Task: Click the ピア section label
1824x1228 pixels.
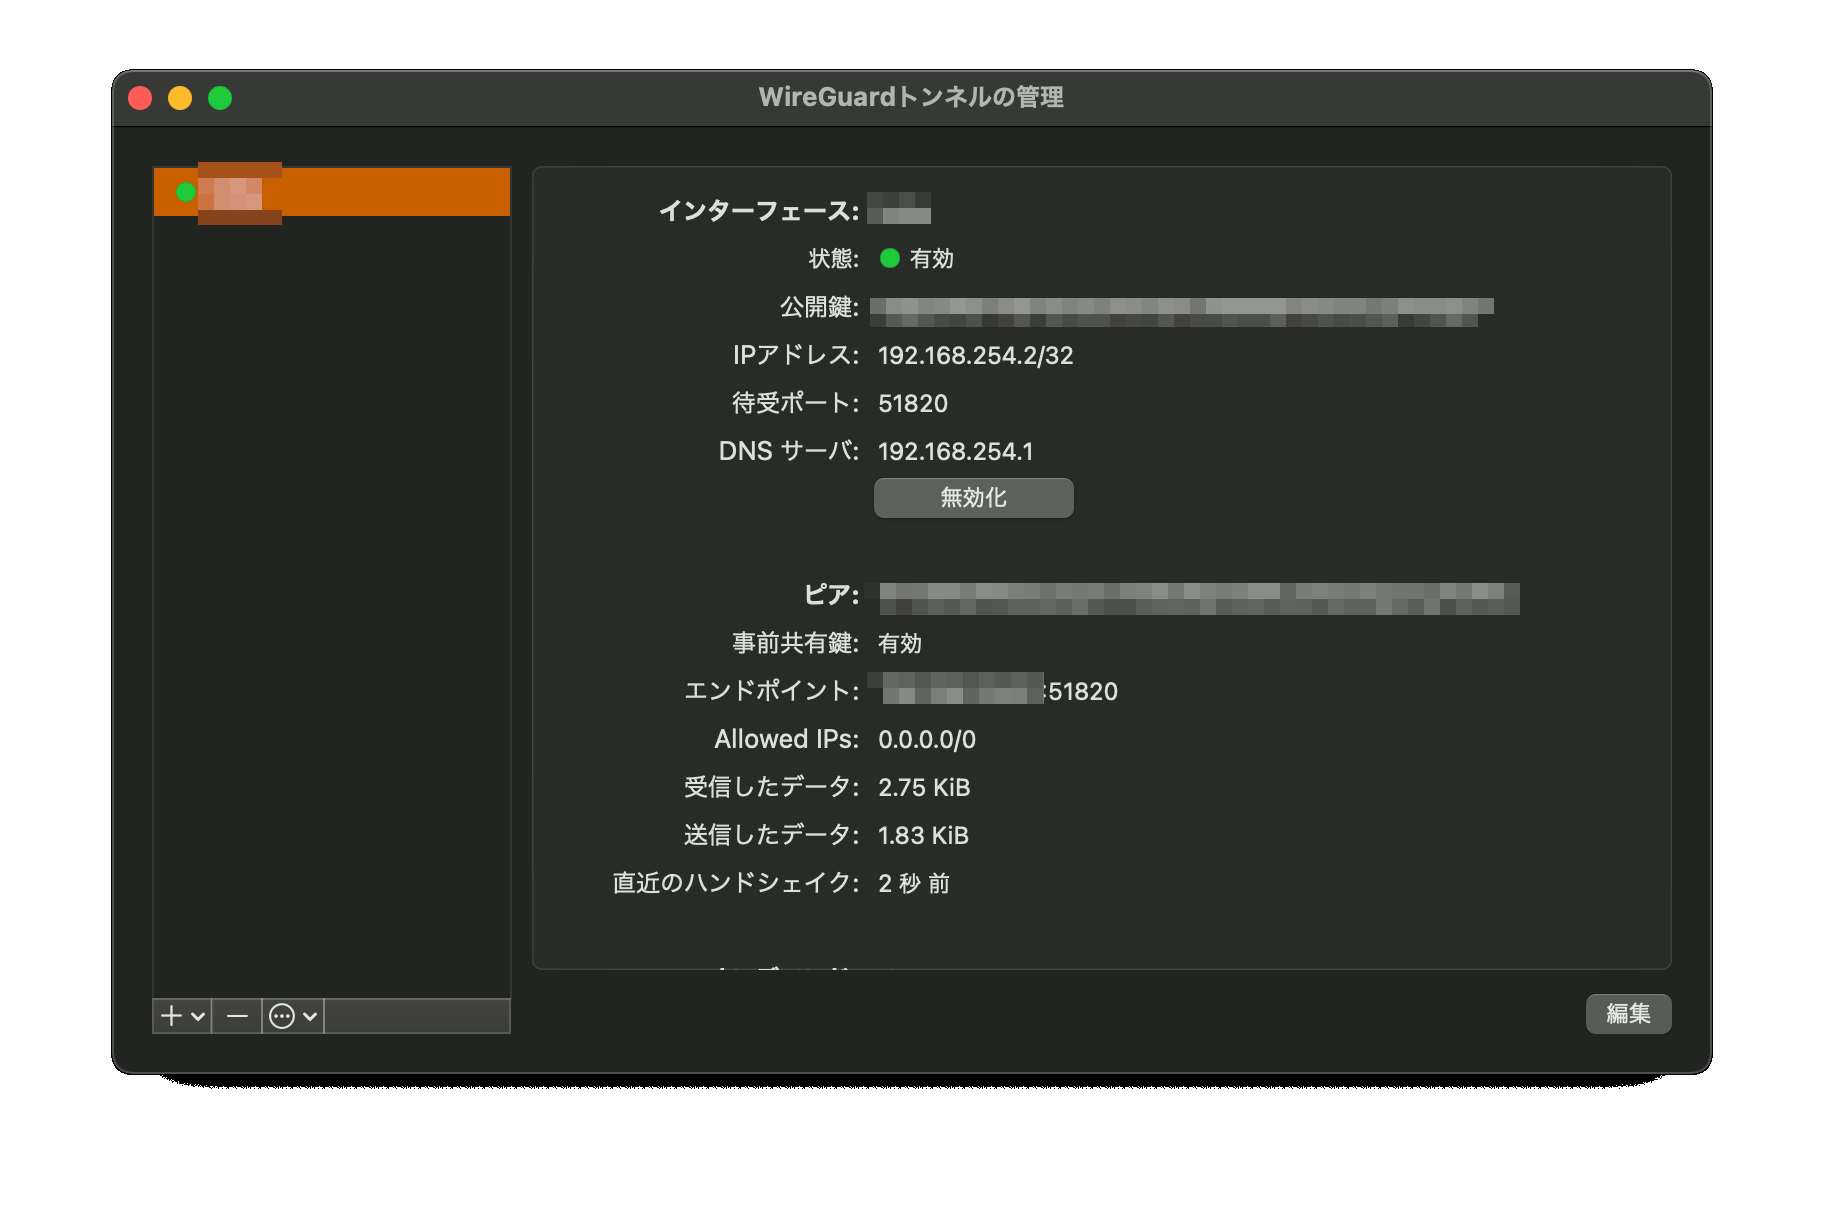Action: 832,595
